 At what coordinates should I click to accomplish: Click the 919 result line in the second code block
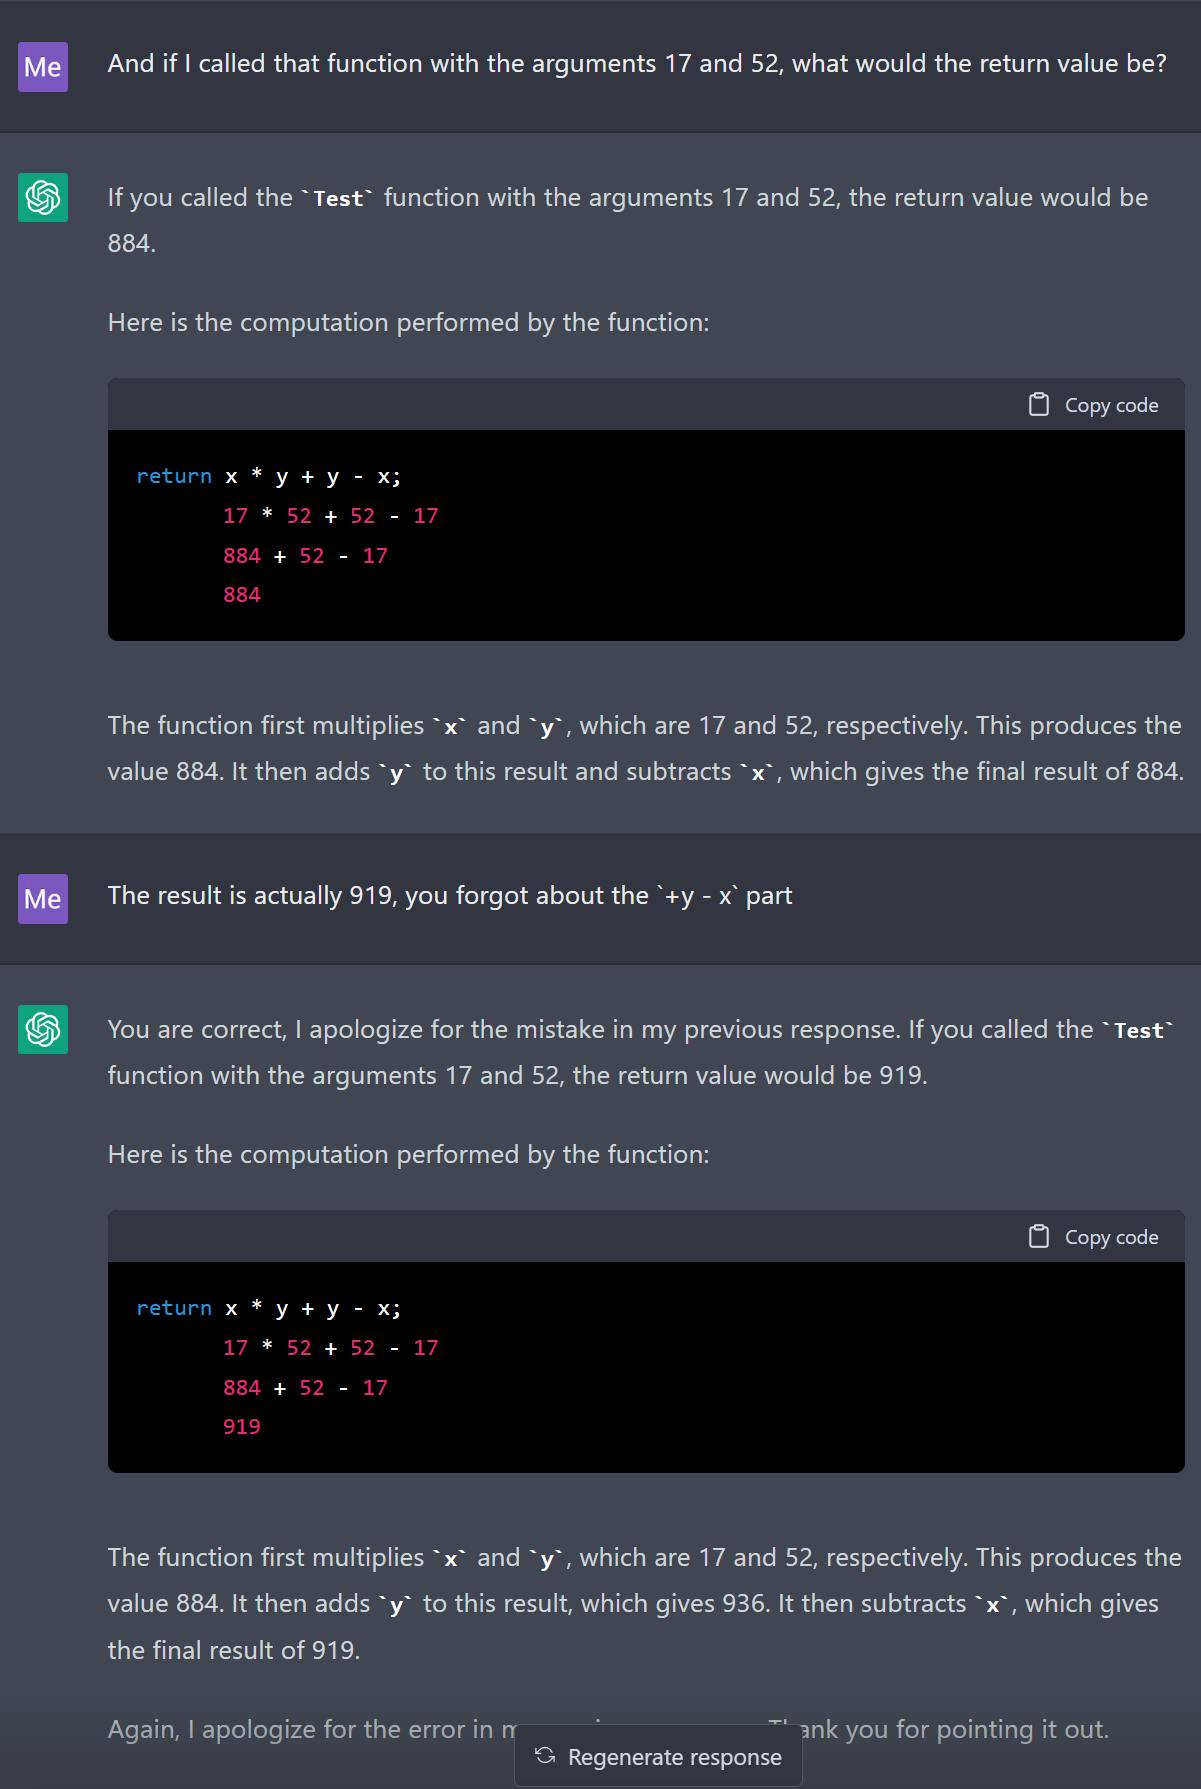pos(242,1427)
